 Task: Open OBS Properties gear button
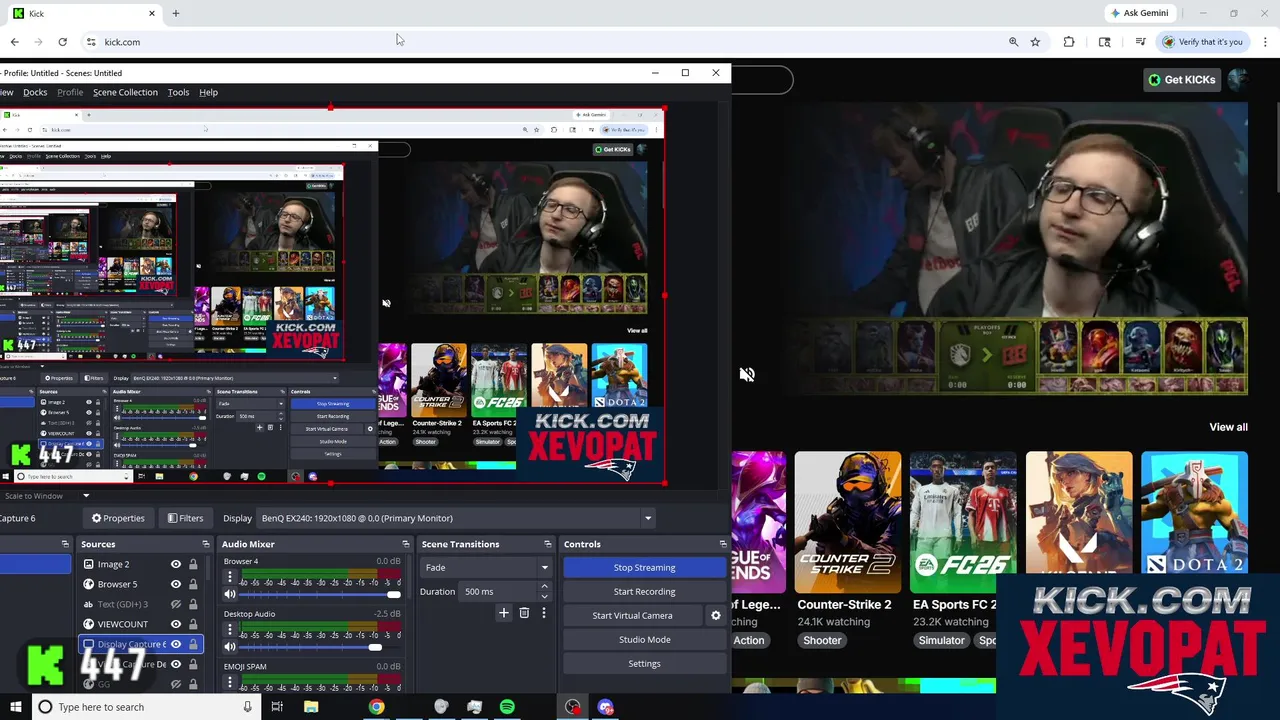click(118, 518)
